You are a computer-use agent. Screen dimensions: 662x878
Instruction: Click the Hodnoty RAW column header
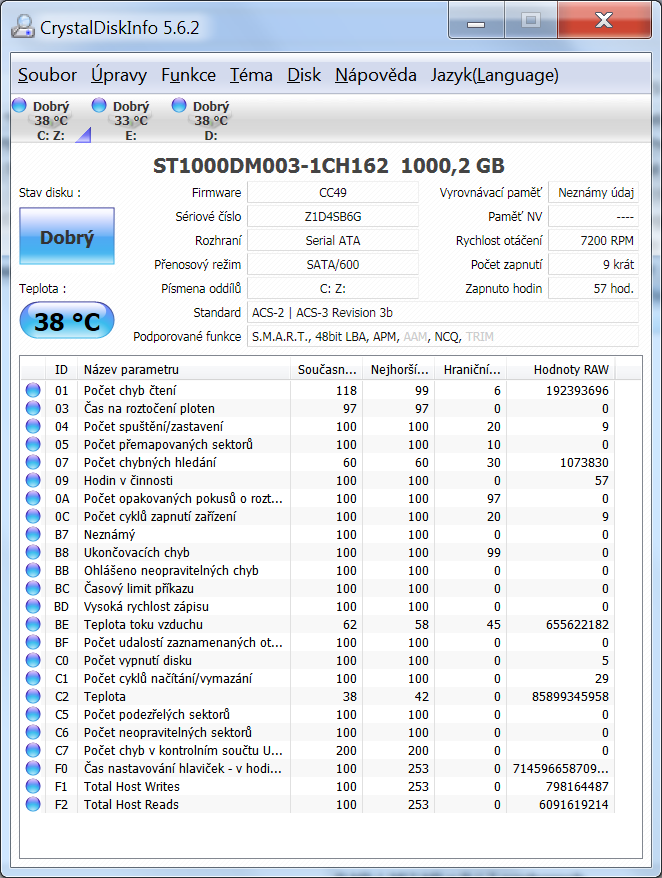tap(560, 370)
